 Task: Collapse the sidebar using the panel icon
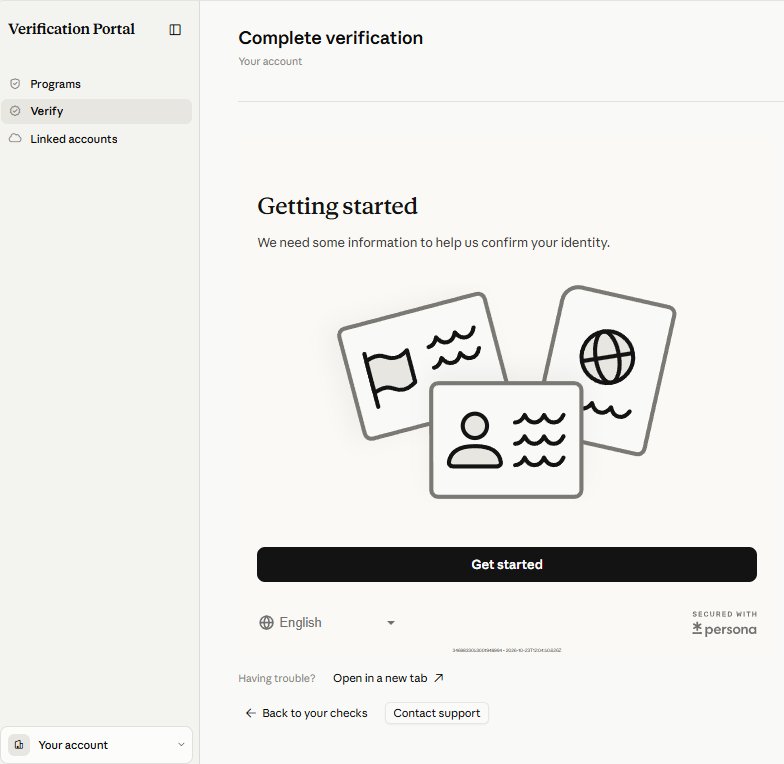(x=175, y=30)
